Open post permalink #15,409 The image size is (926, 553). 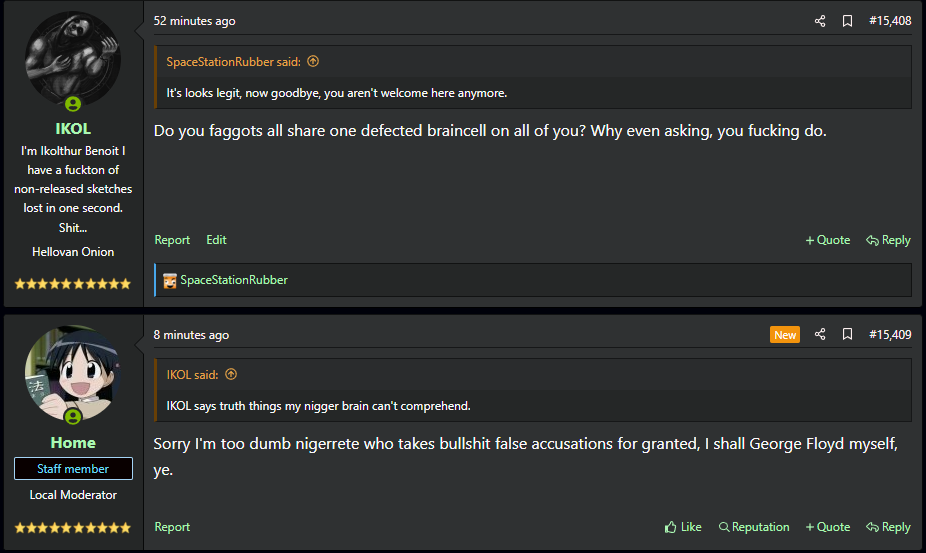pyautogui.click(x=890, y=335)
